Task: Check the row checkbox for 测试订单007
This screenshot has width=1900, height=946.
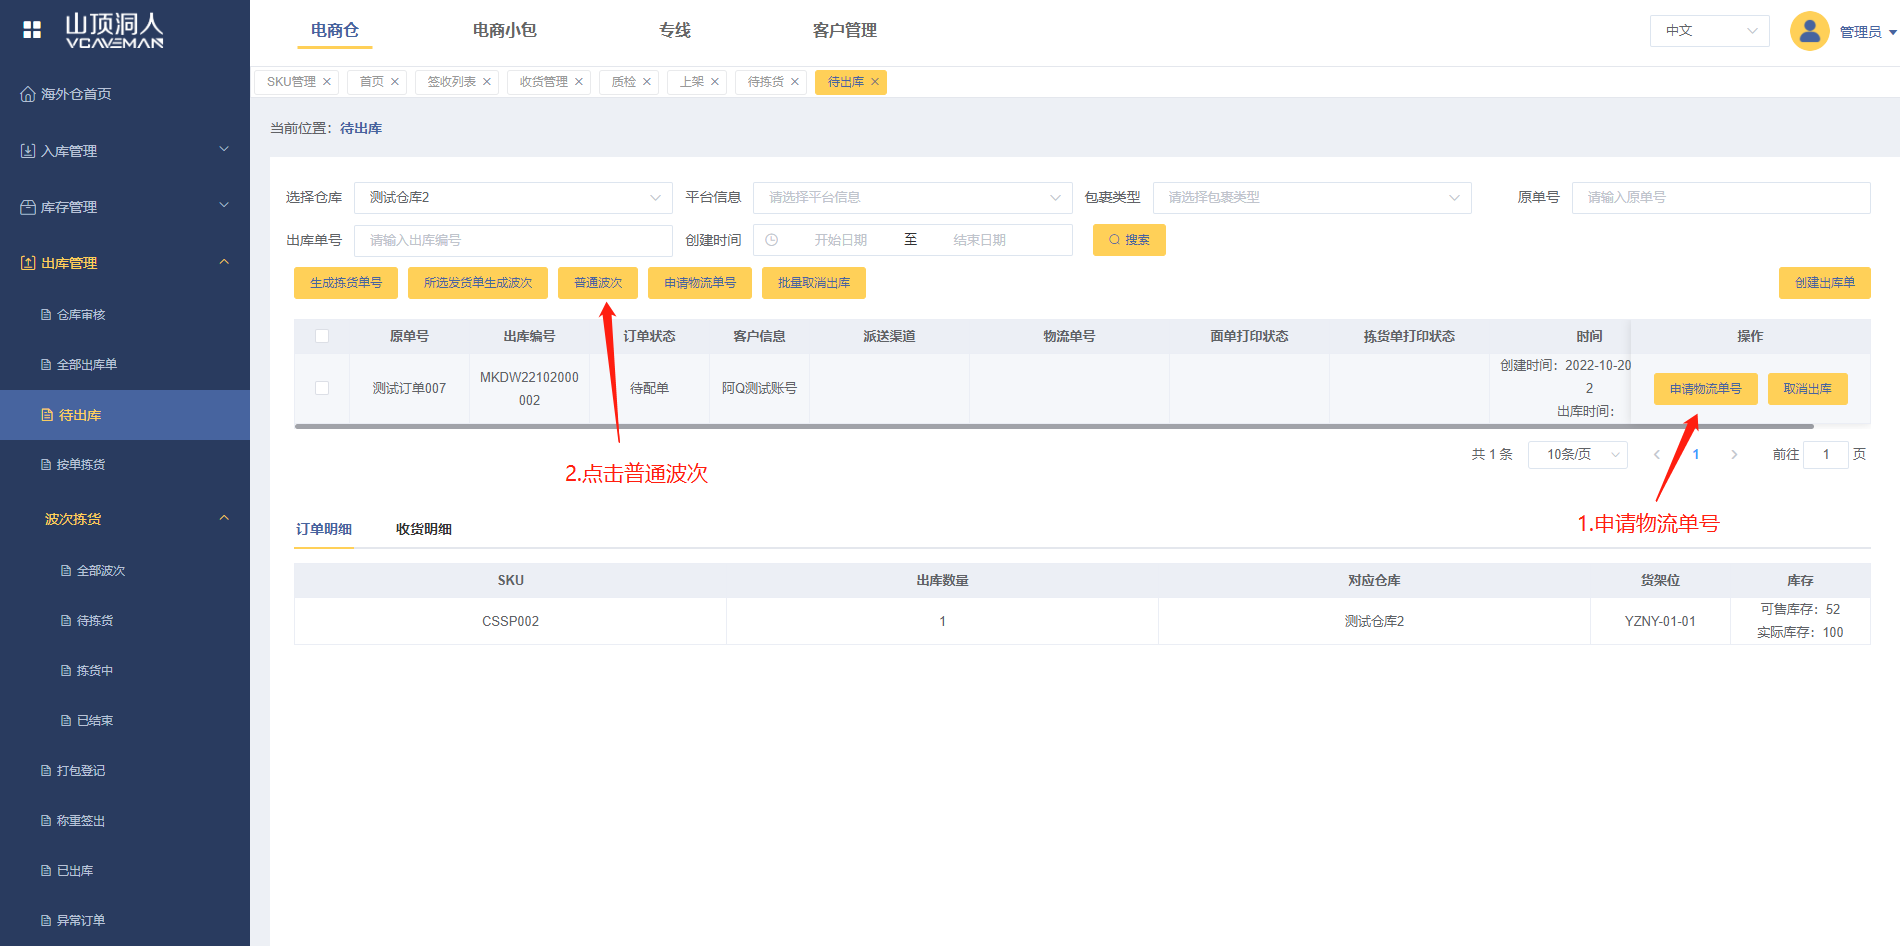Action: click(322, 388)
